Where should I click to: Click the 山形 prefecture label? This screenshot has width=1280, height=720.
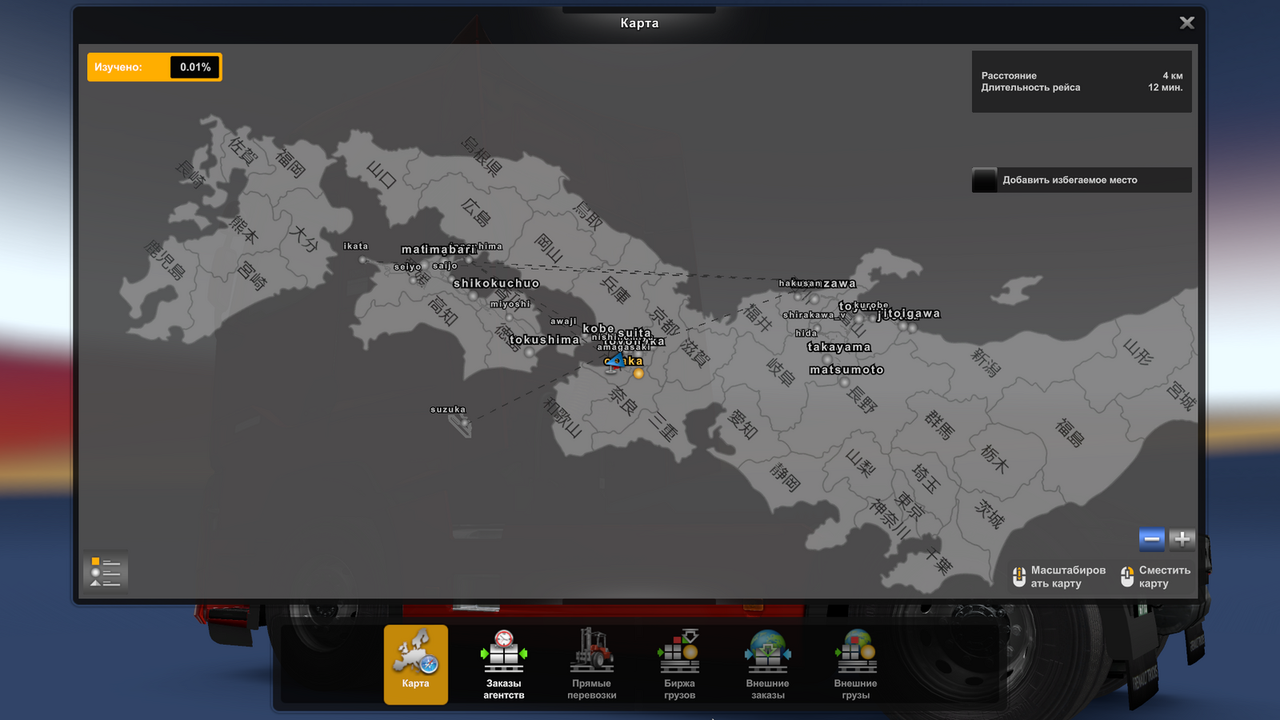(x=1139, y=353)
